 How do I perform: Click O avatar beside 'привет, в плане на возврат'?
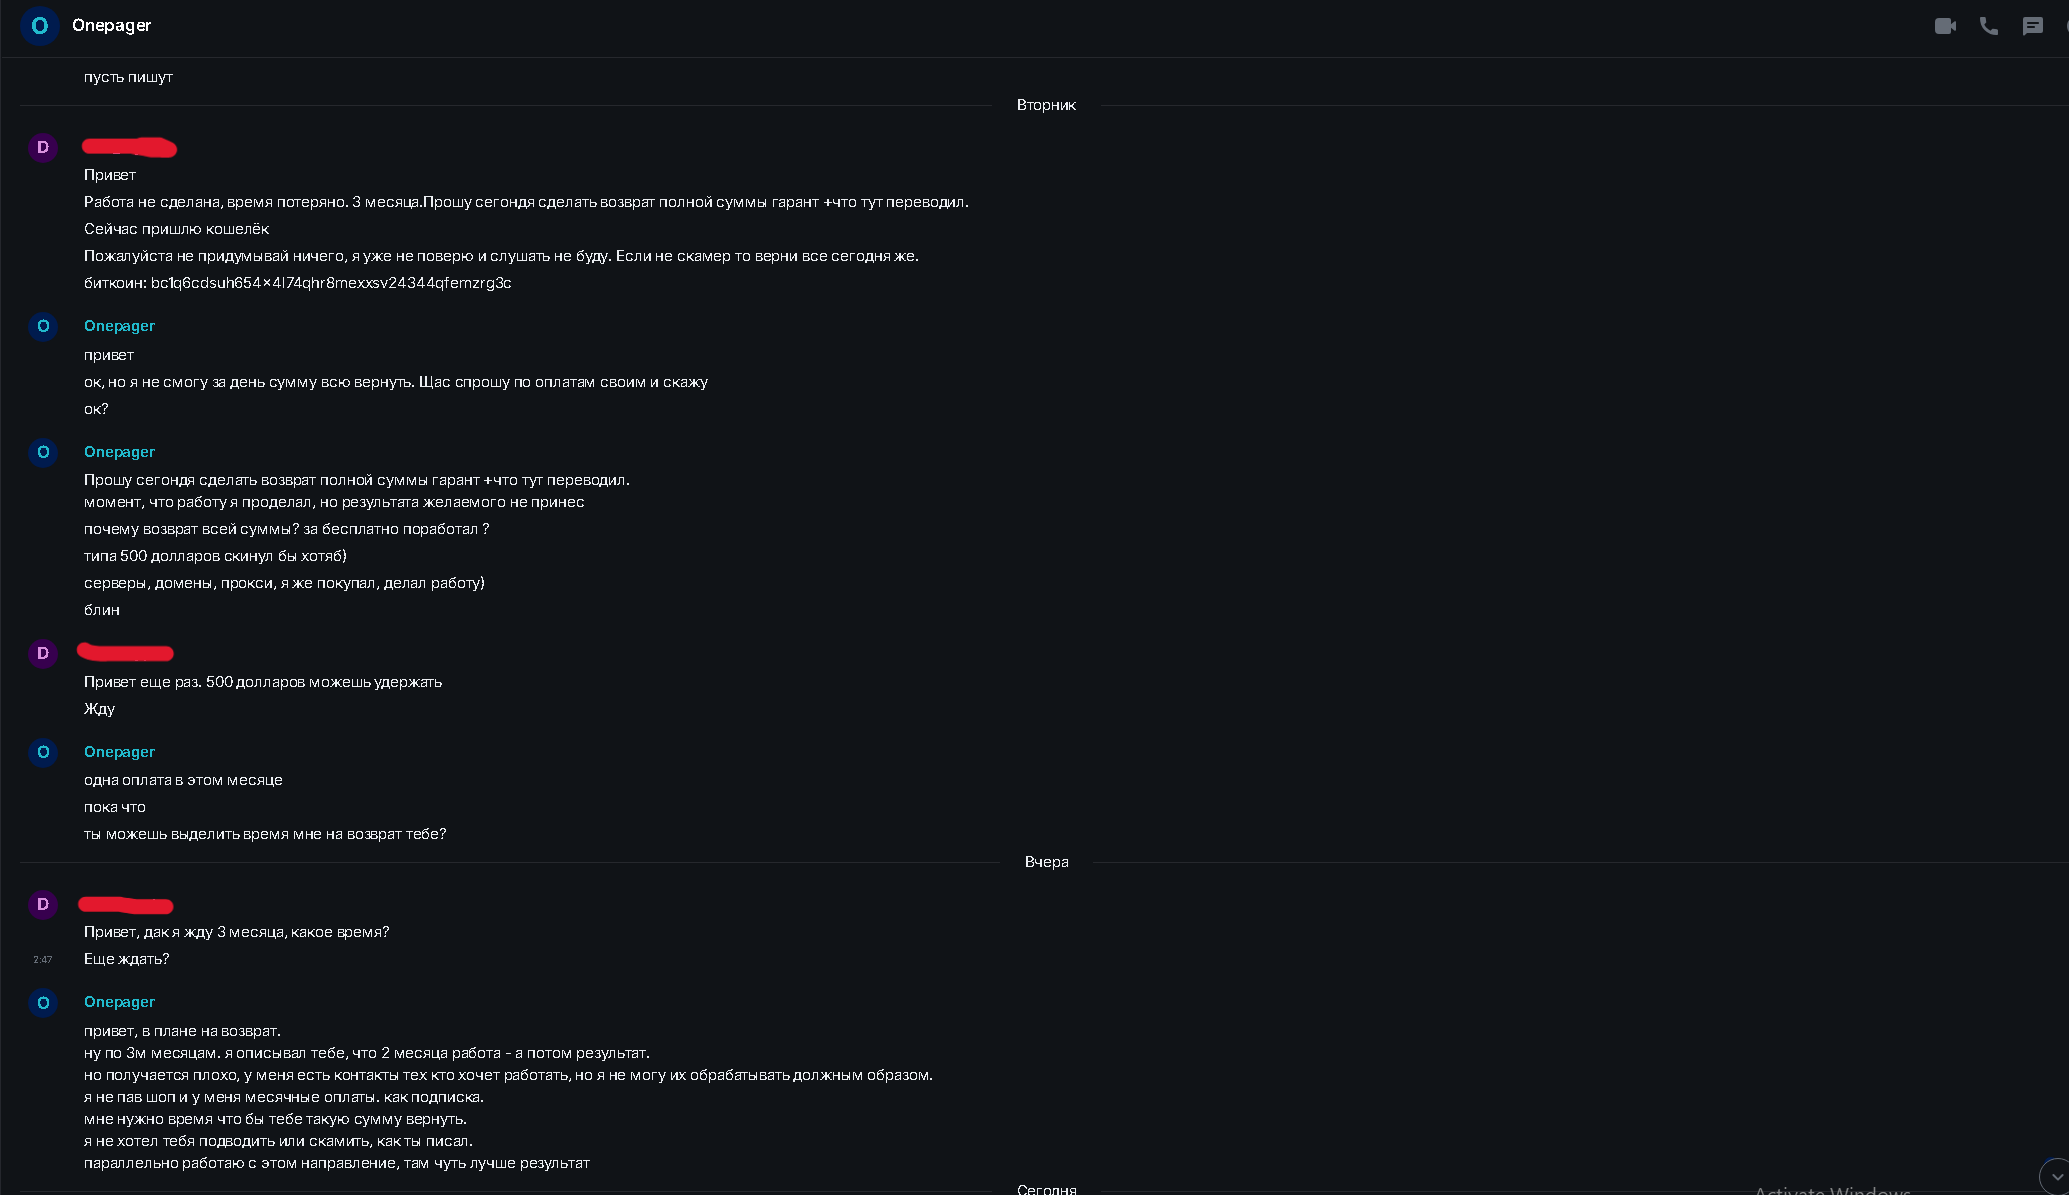click(x=43, y=1002)
